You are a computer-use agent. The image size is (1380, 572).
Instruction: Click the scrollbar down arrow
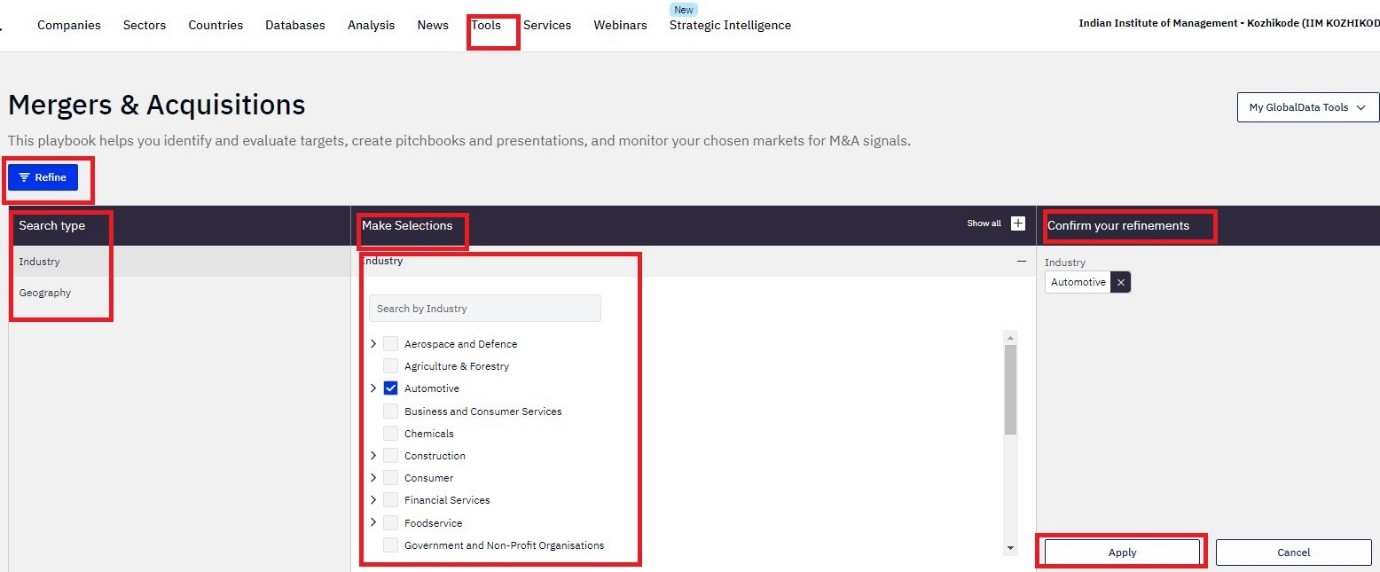coord(1010,548)
